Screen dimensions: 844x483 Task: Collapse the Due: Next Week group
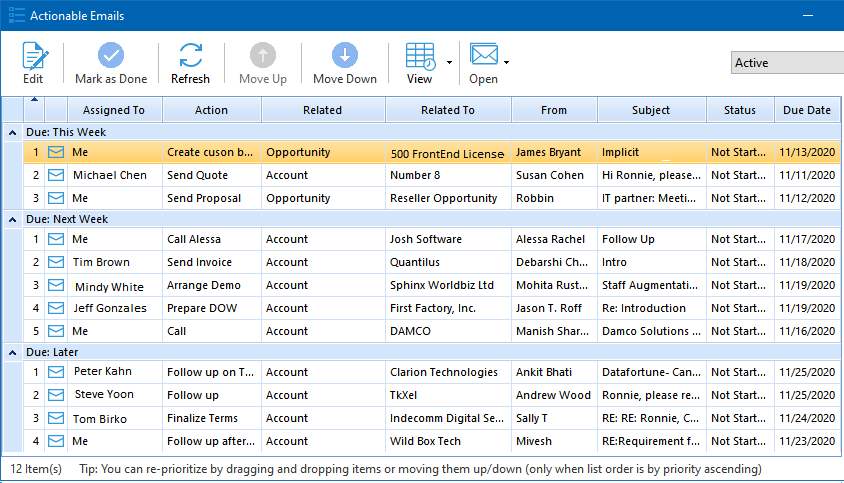point(12,219)
